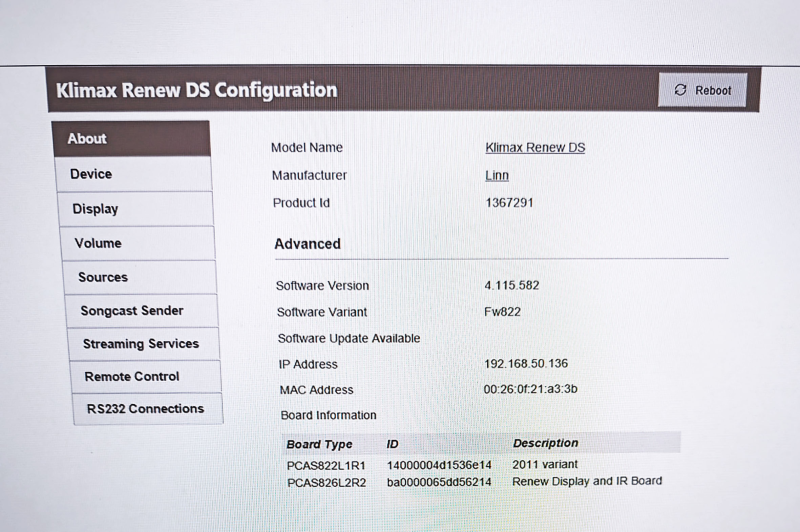Click the Manufacturer label
Screen dimensions: 800x532
click(309, 175)
